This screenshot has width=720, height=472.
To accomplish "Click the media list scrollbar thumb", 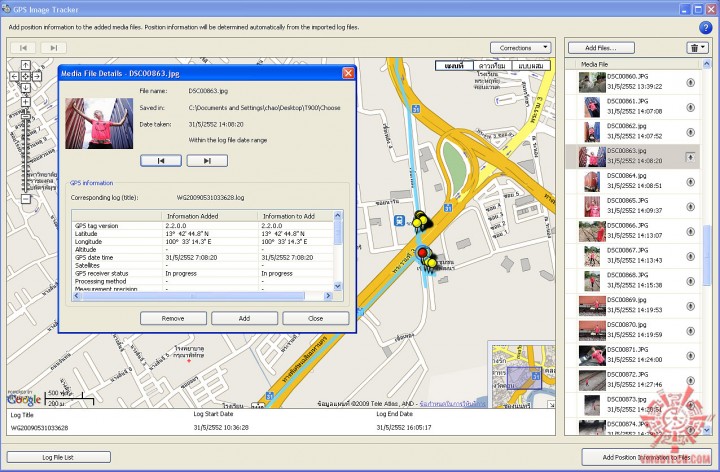I will tap(706, 255).
